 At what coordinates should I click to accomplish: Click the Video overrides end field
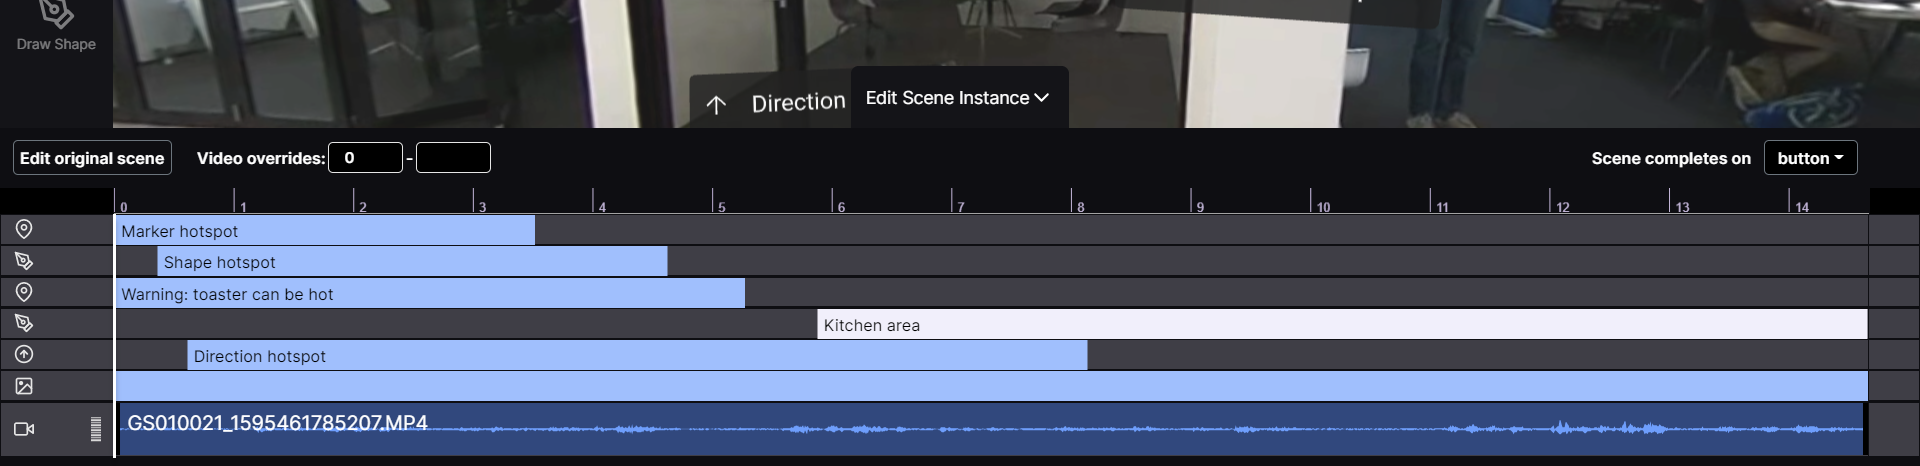(453, 158)
